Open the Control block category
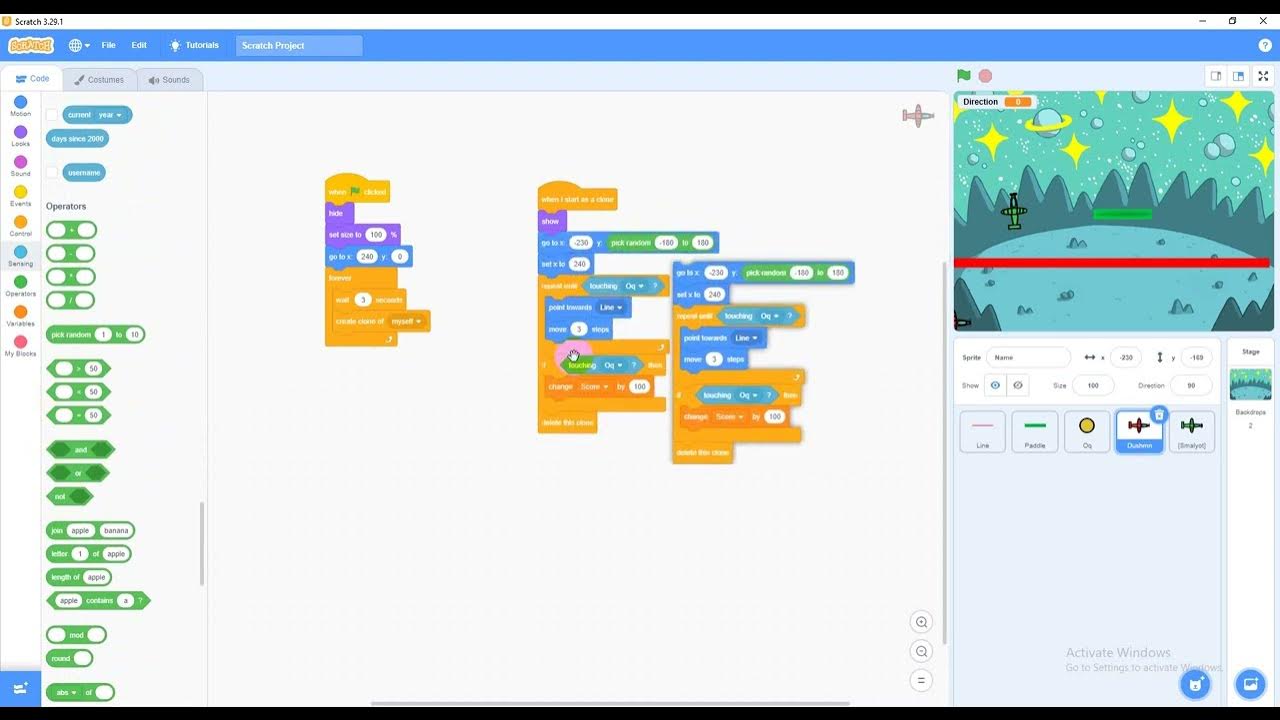Screen dimensions: 1280x720 20,226
